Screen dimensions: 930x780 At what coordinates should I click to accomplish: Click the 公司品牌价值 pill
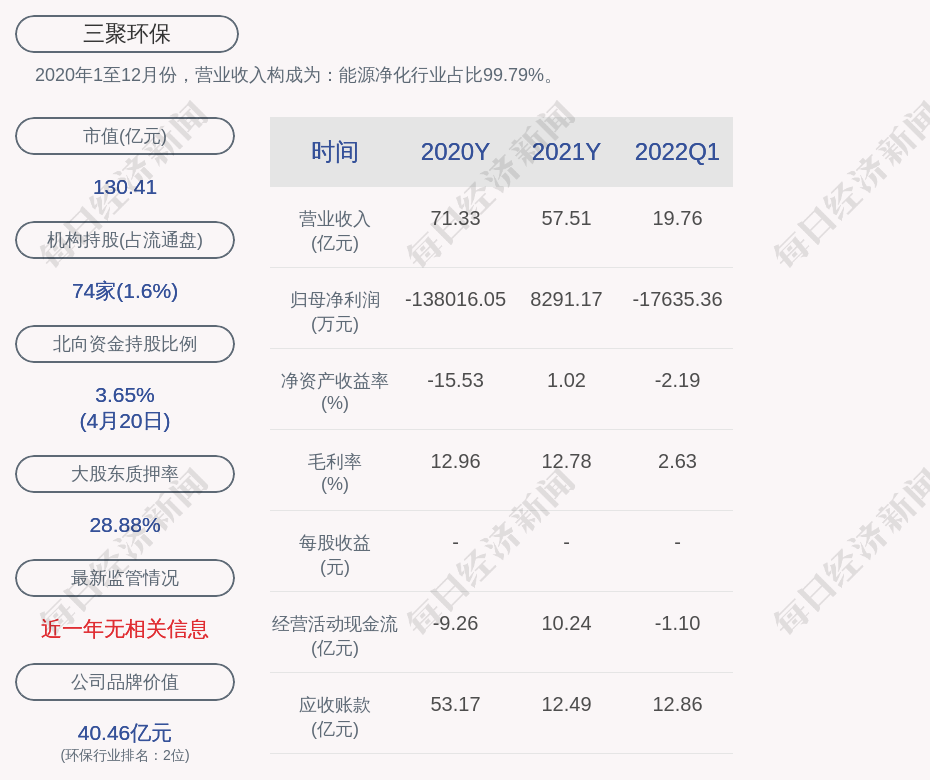125,682
